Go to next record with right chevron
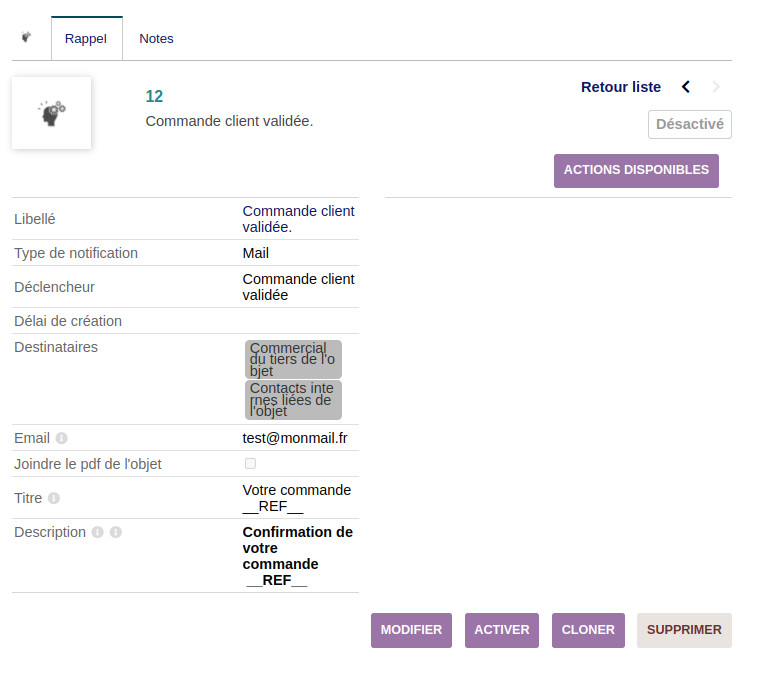Viewport: 757px width, 676px height. (x=716, y=87)
